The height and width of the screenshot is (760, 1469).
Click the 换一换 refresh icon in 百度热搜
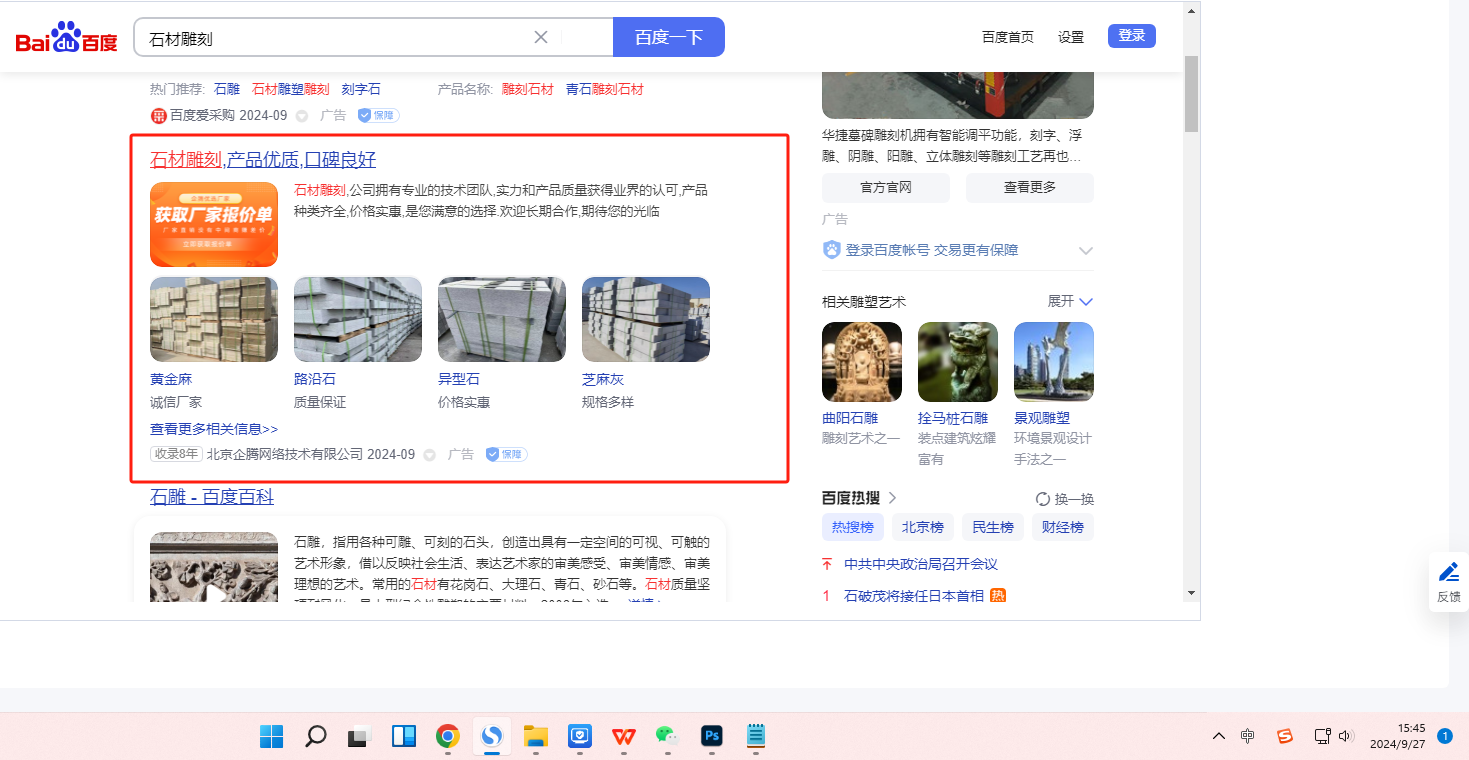pos(1043,499)
